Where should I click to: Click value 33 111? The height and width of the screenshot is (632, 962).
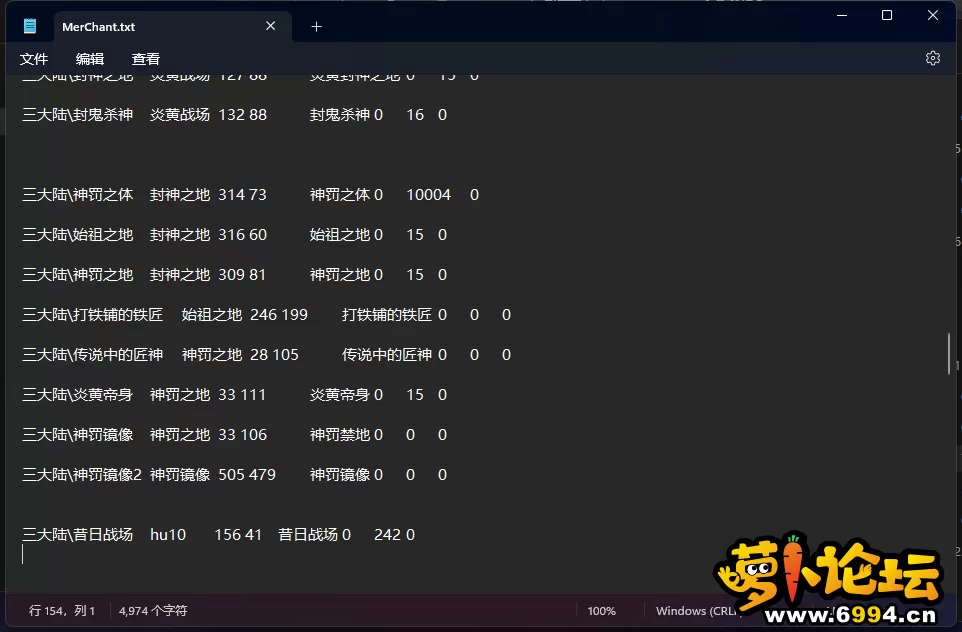(242, 395)
